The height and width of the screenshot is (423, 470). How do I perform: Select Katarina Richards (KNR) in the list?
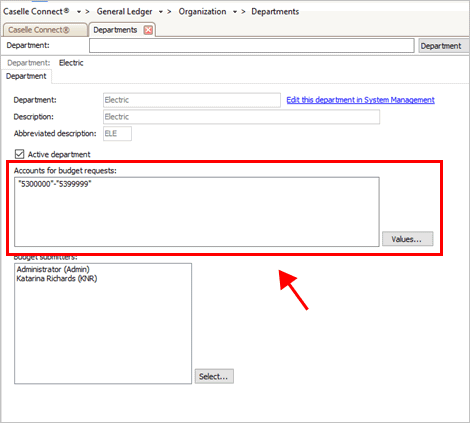coord(57,278)
